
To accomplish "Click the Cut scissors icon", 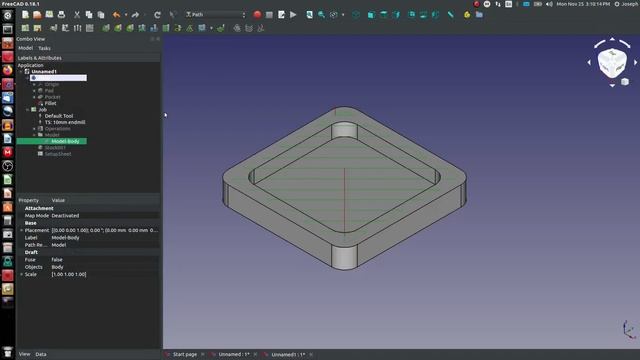I will pos(77,15).
